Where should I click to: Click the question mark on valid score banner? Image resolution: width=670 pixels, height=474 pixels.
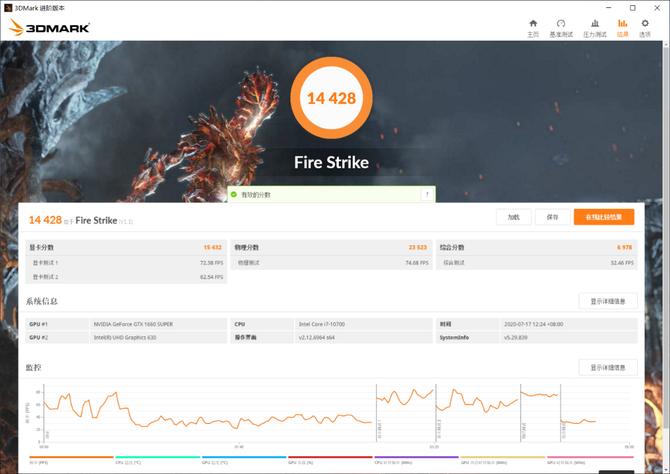(x=427, y=194)
